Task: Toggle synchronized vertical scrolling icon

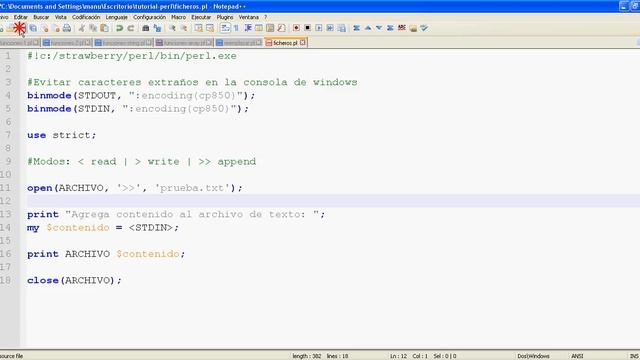Action: point(198,28)
